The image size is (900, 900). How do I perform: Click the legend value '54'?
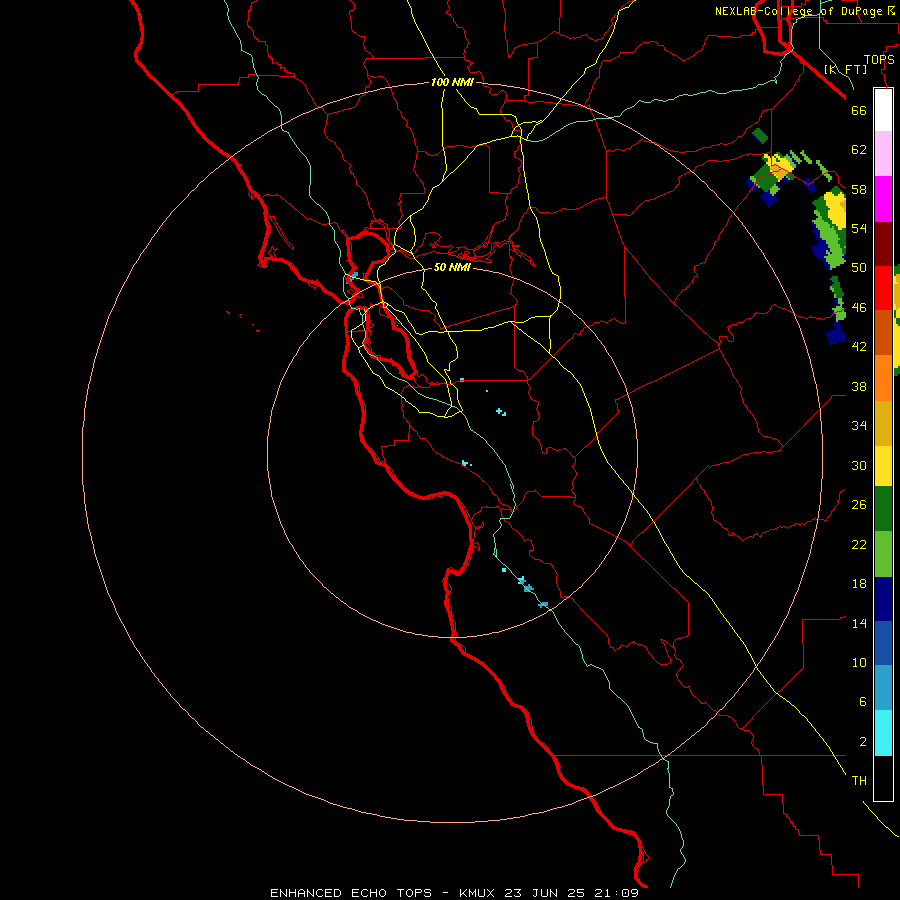[x=859, y=228]
